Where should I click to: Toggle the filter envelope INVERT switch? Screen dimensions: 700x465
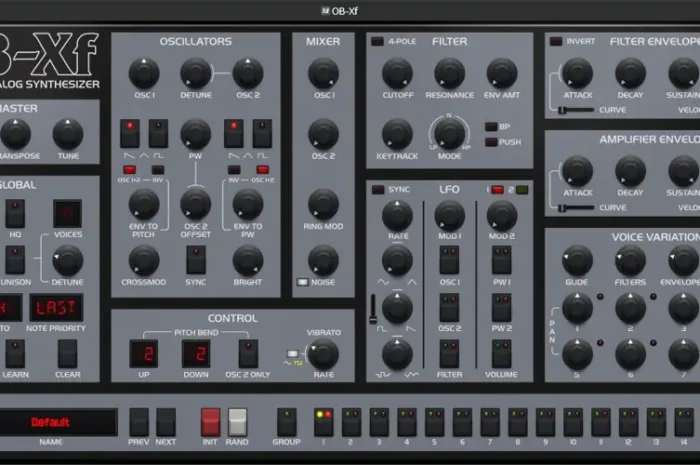pos(556,42)
